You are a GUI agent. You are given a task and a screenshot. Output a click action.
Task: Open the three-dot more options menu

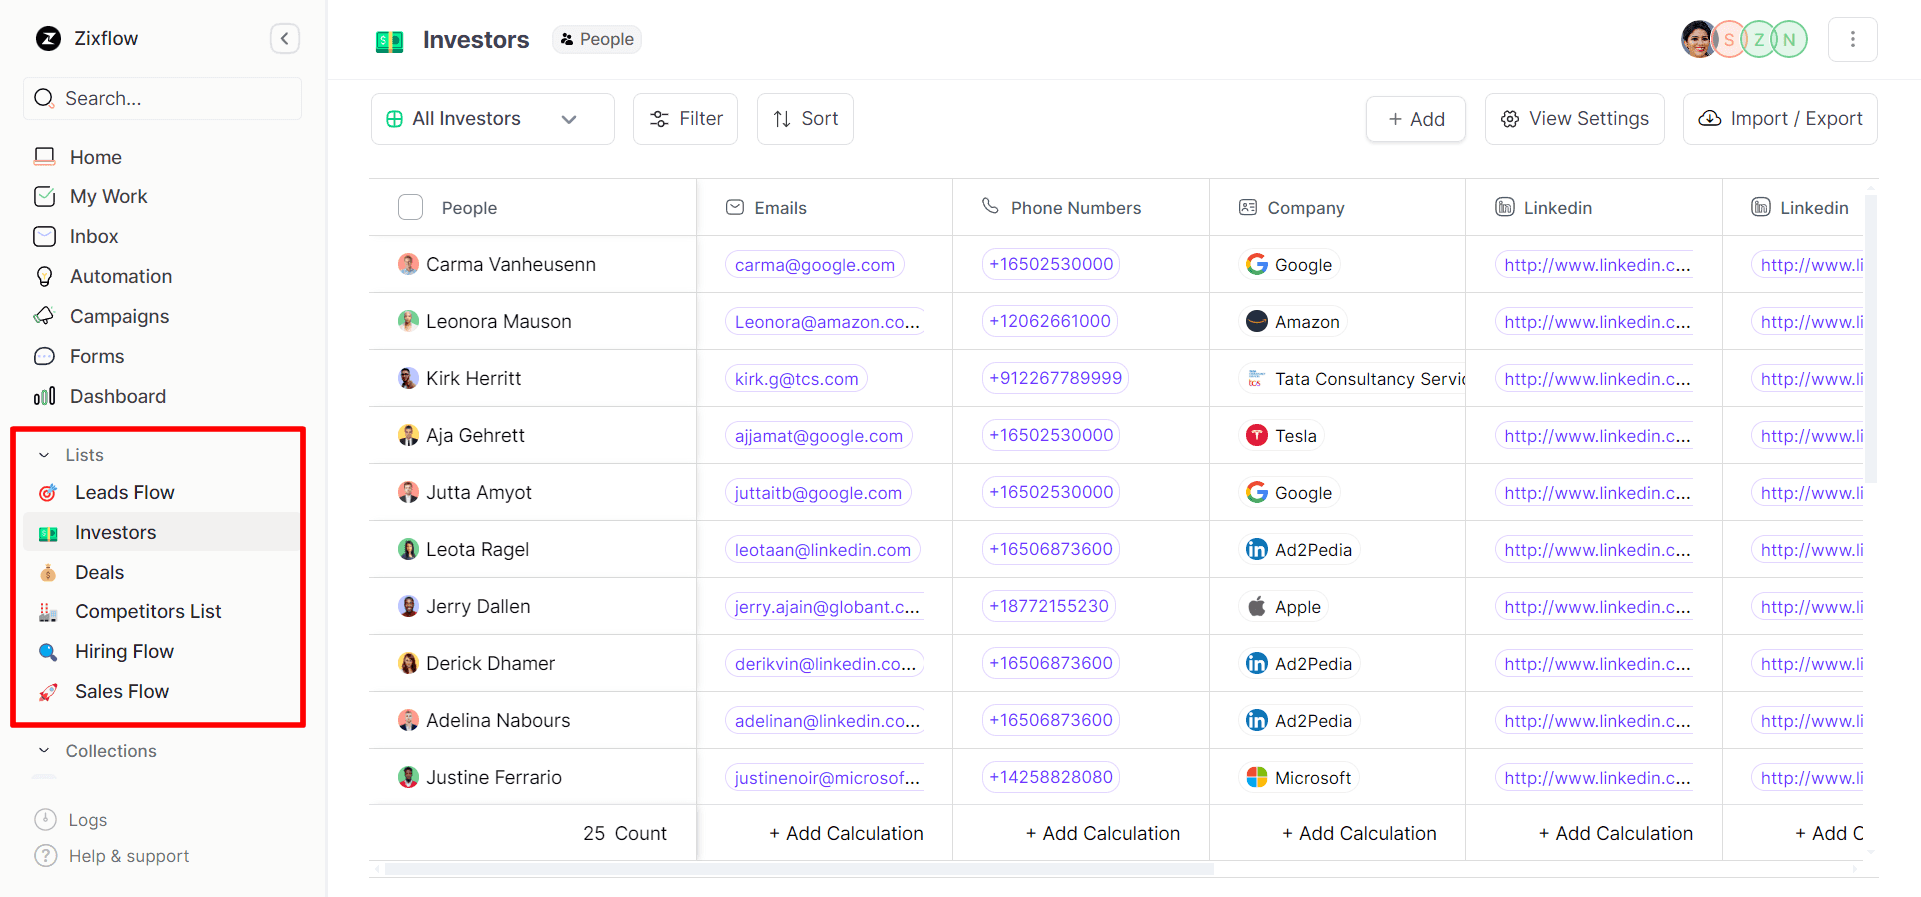(1852, 39)
